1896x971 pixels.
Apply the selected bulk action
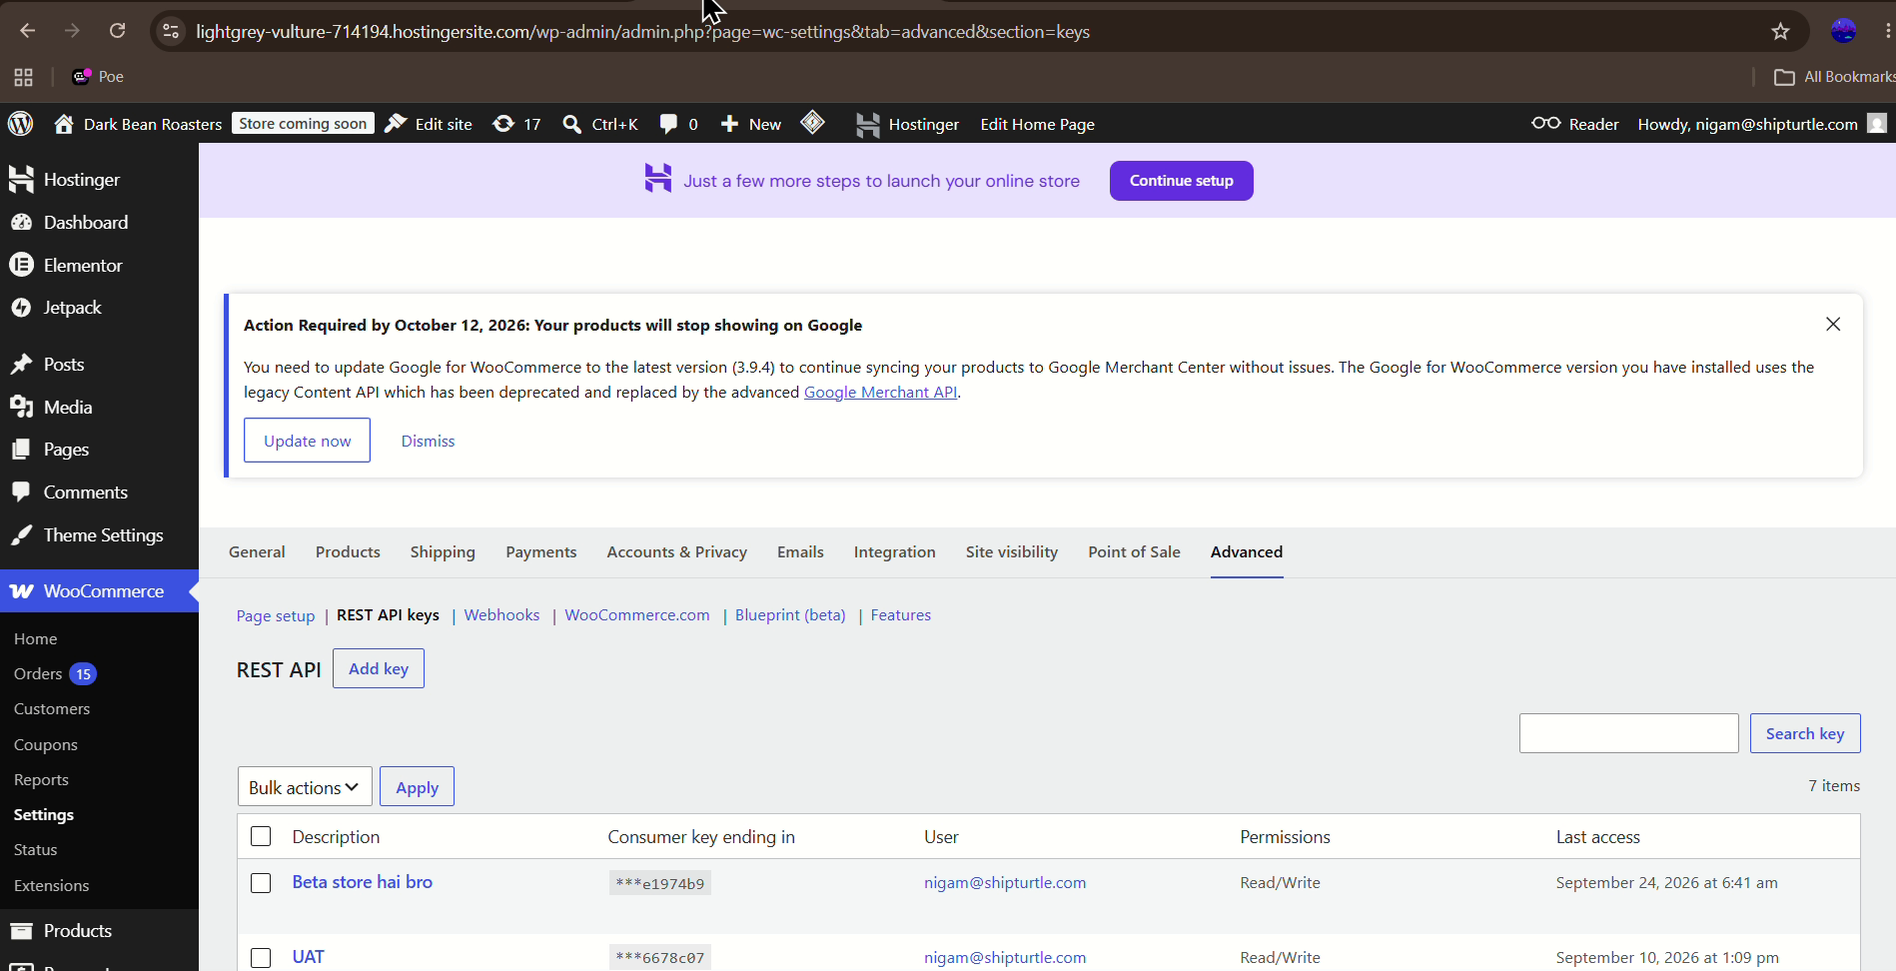click(417, 787)
